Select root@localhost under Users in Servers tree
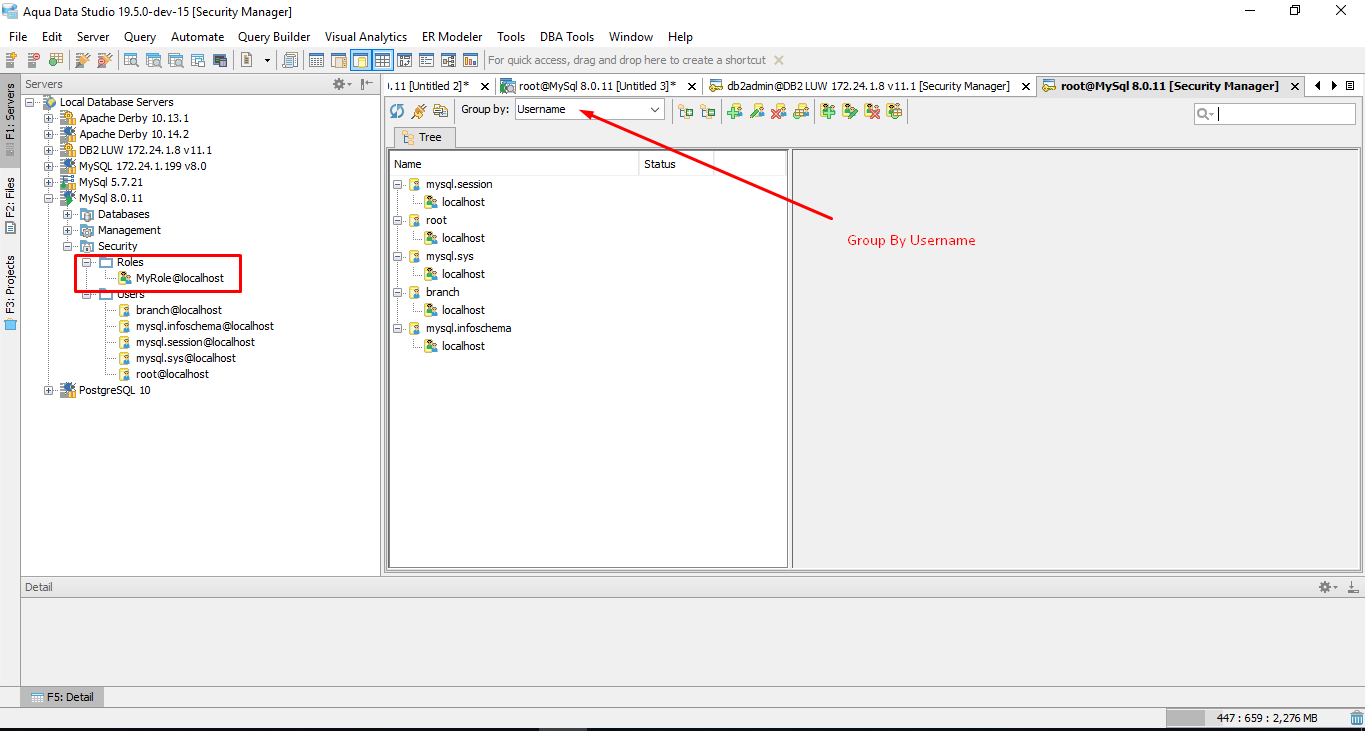This screenshot has width=1365, height=731. [172, 374]
